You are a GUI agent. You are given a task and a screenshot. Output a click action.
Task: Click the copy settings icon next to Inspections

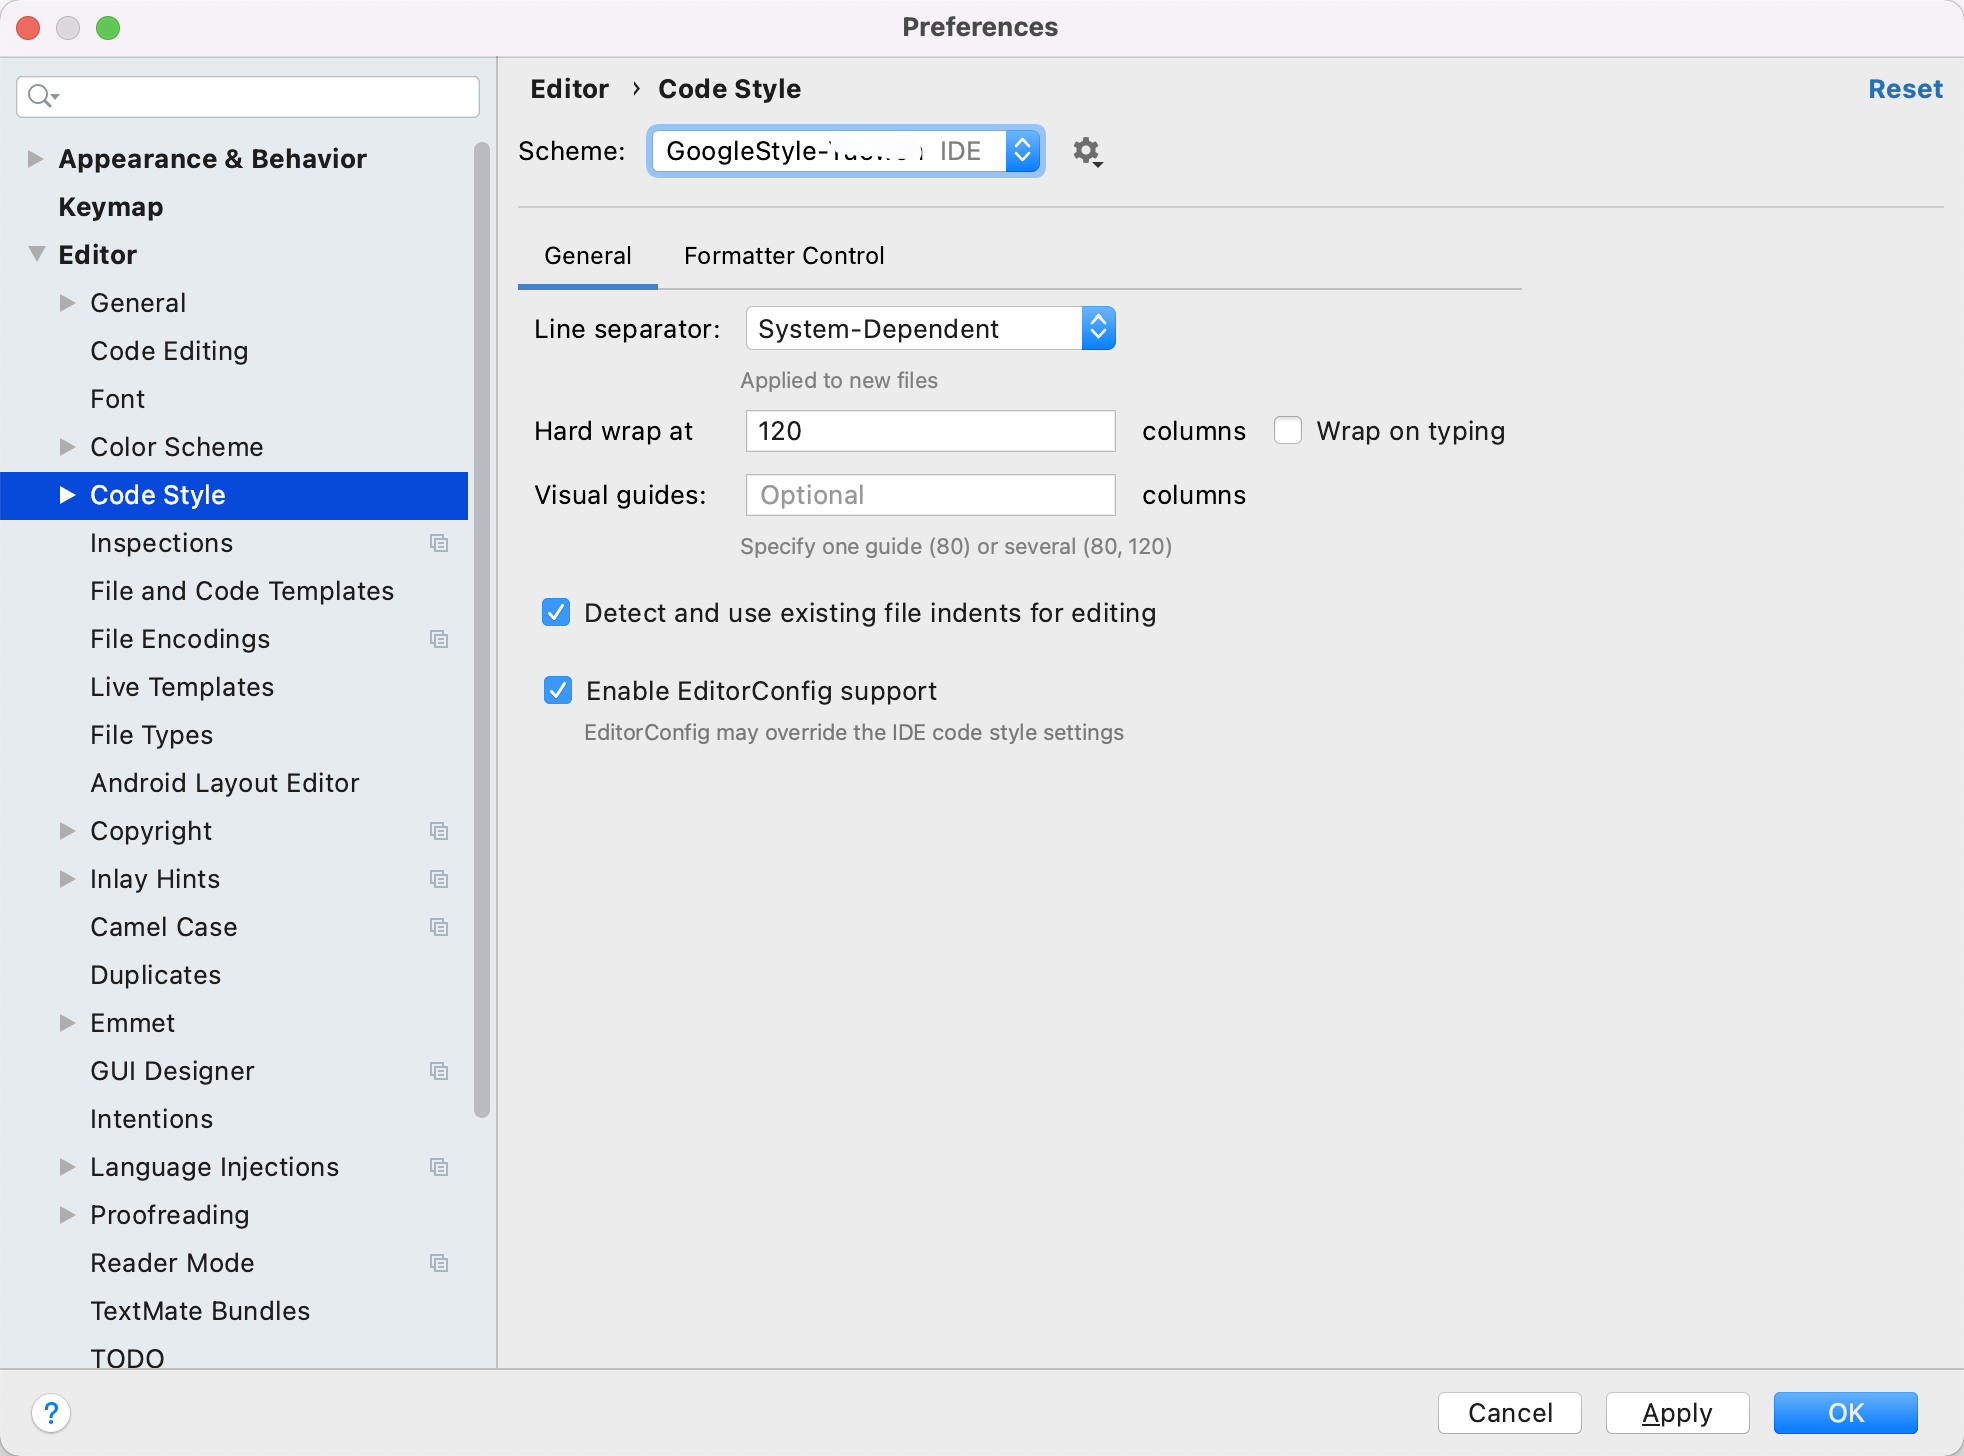[x=439, y=543]
